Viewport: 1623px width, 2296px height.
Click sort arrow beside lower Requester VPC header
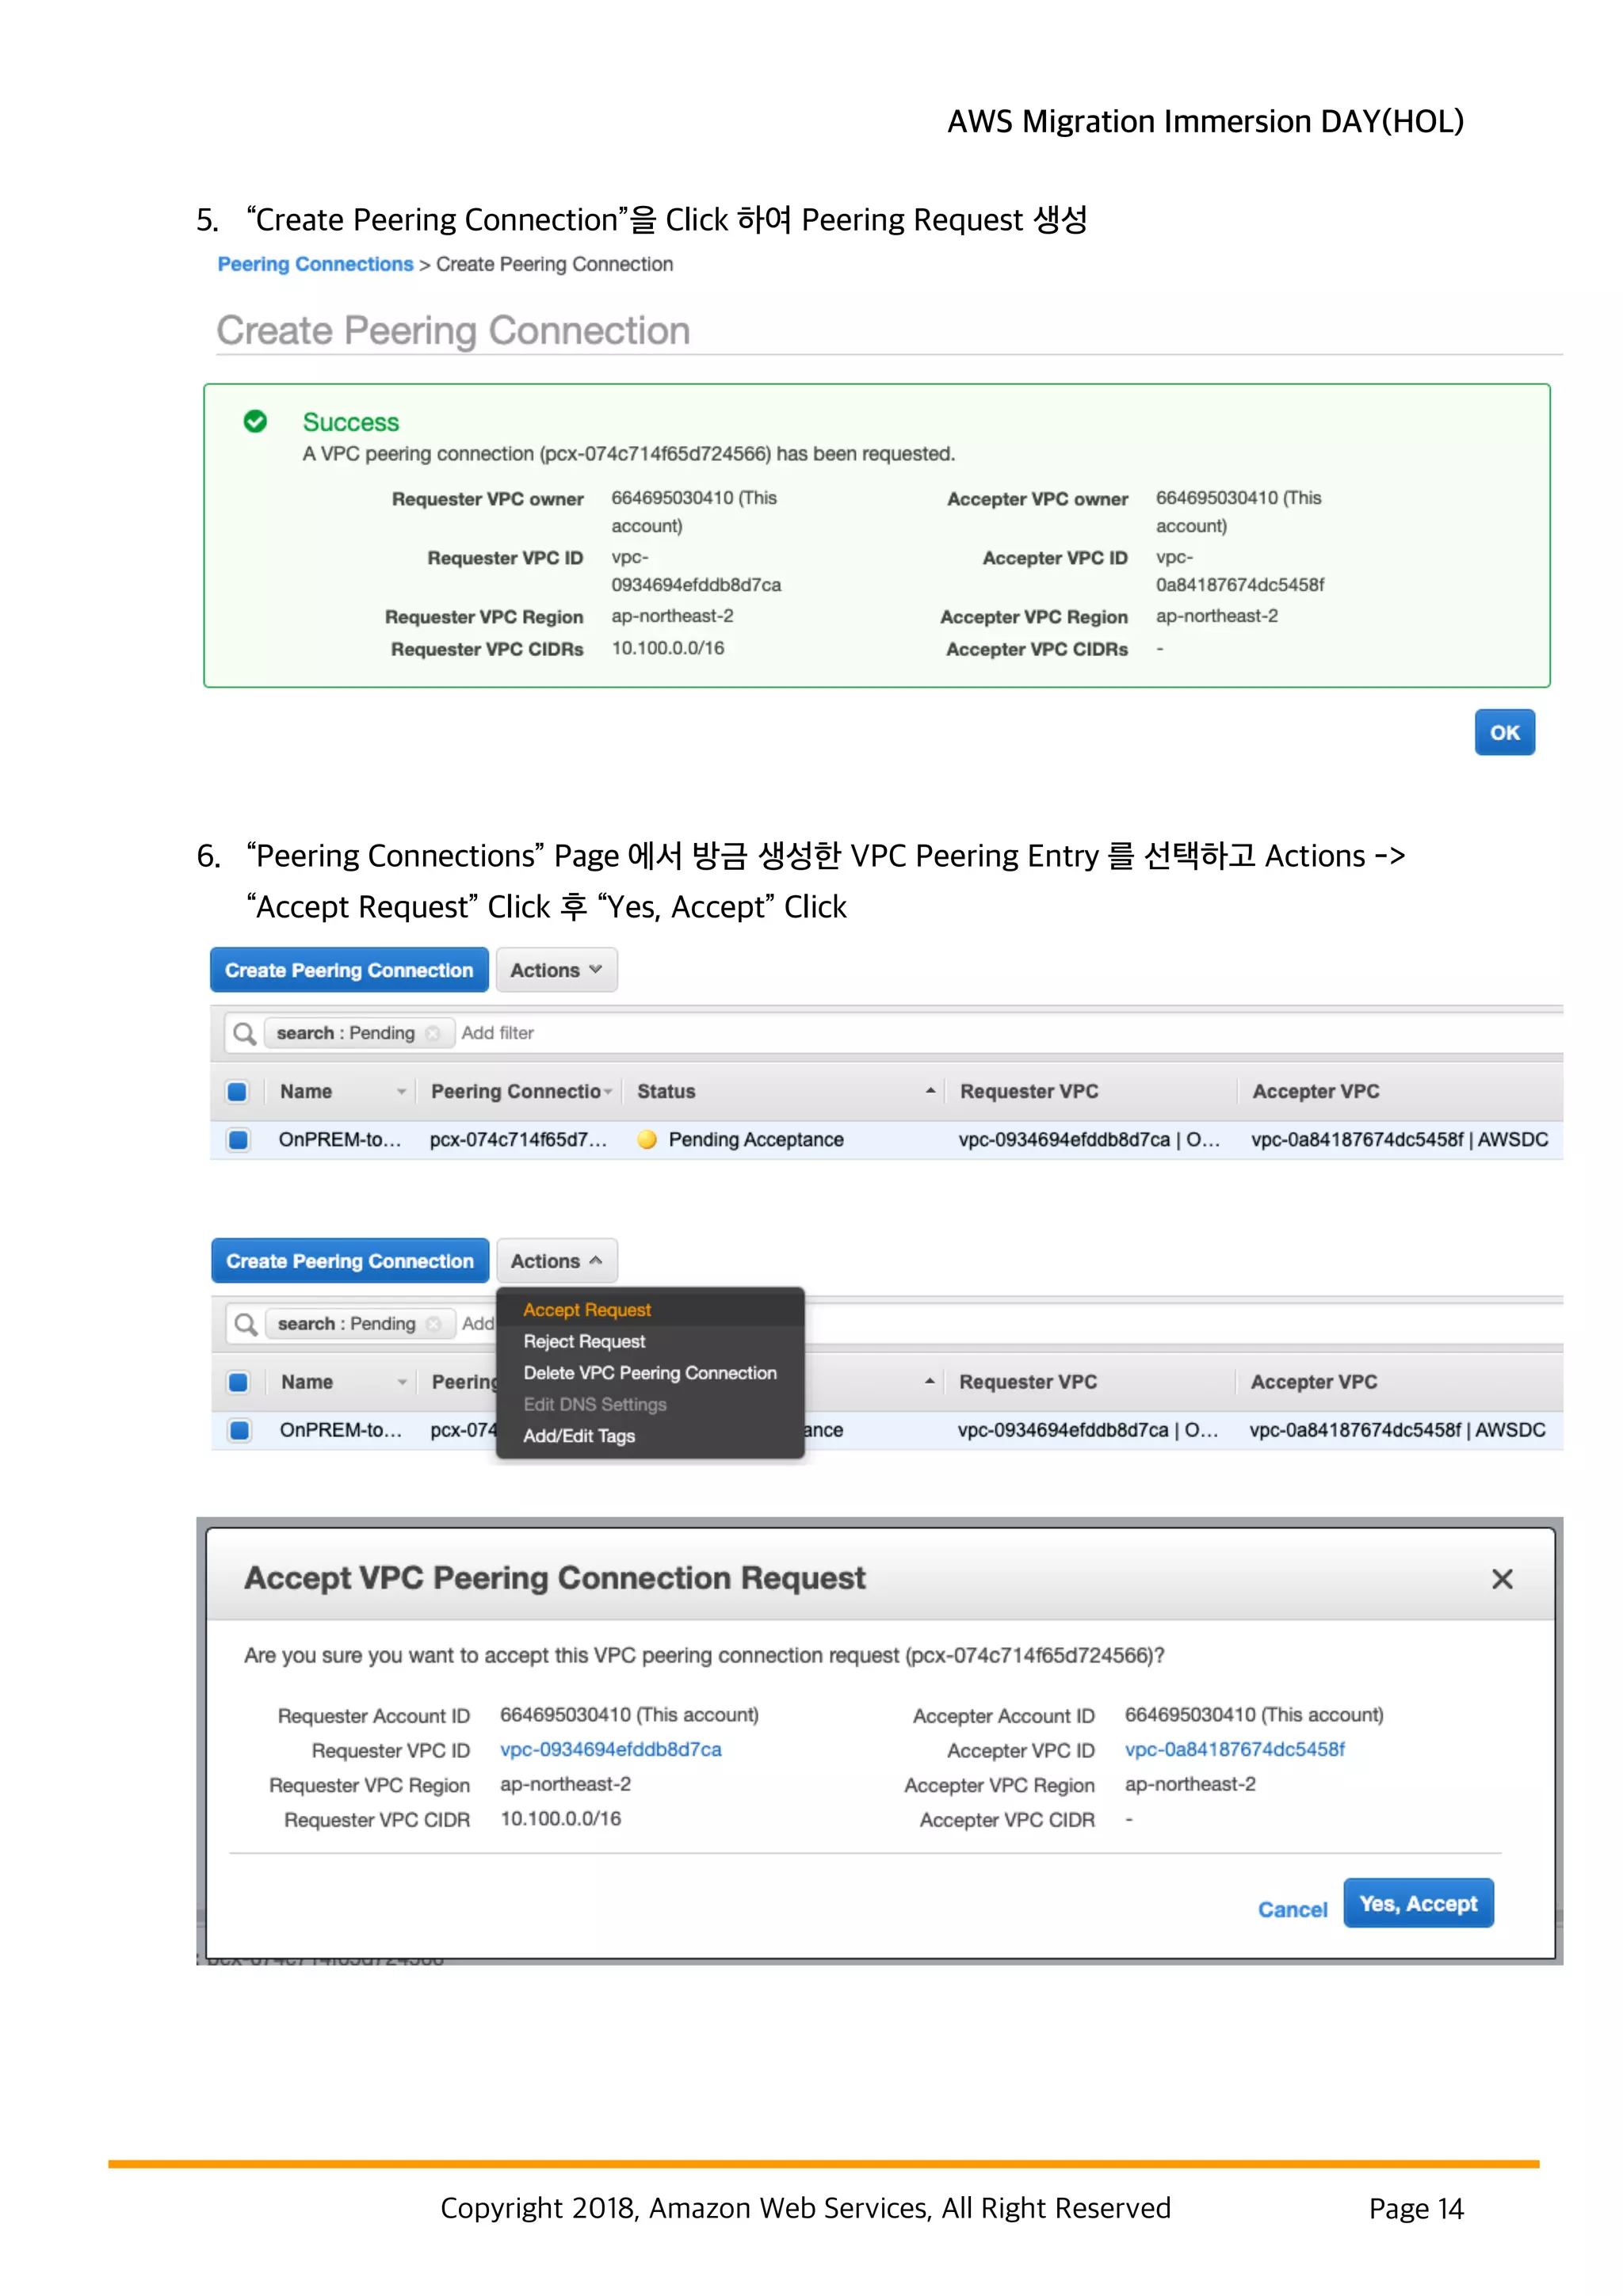(x=929, y=1381)
